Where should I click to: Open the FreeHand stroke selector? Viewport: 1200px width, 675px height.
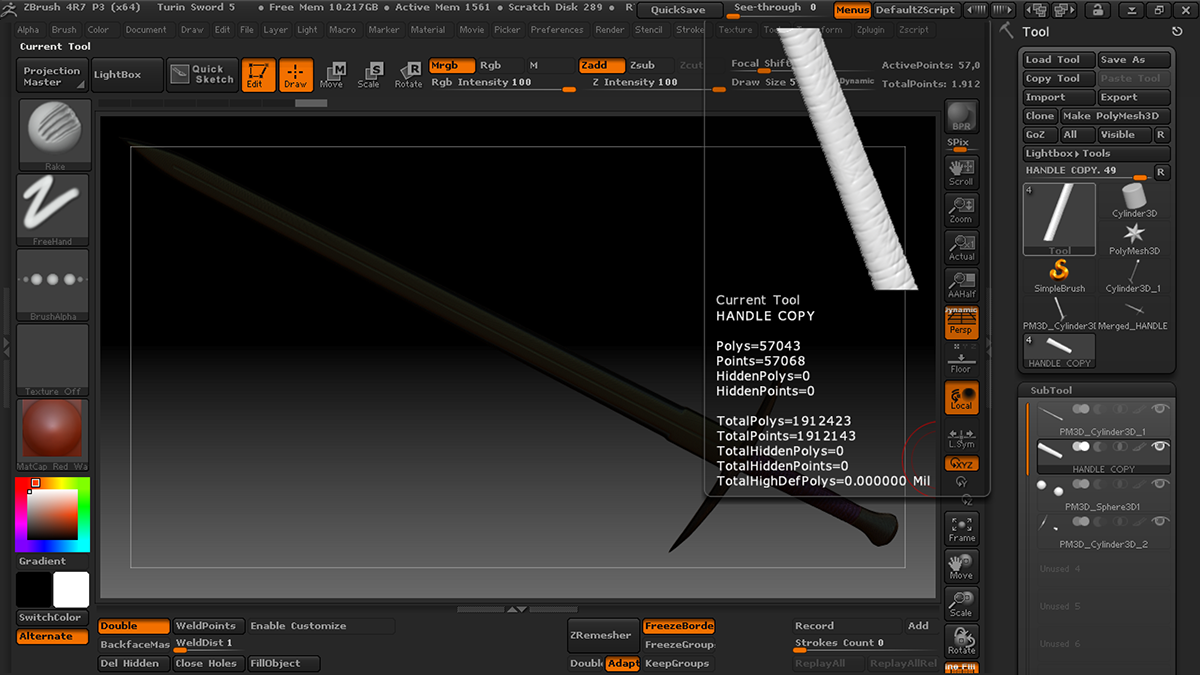54,210
